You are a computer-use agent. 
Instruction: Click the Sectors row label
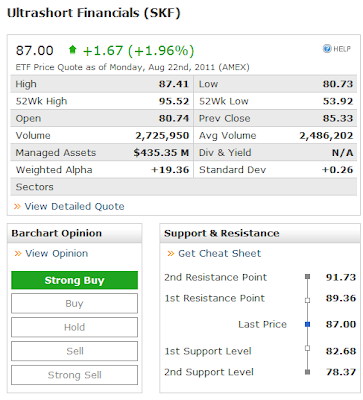coord(35,187)
